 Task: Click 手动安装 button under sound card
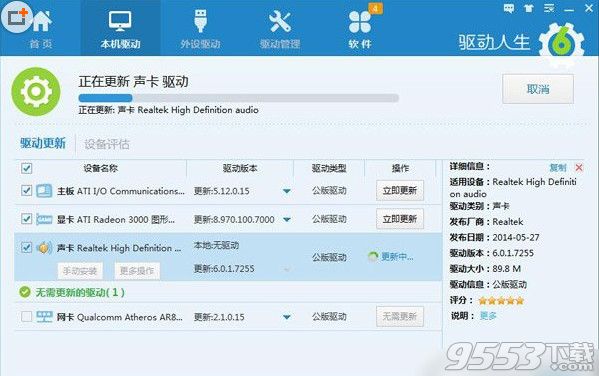(x=80, y=271)
